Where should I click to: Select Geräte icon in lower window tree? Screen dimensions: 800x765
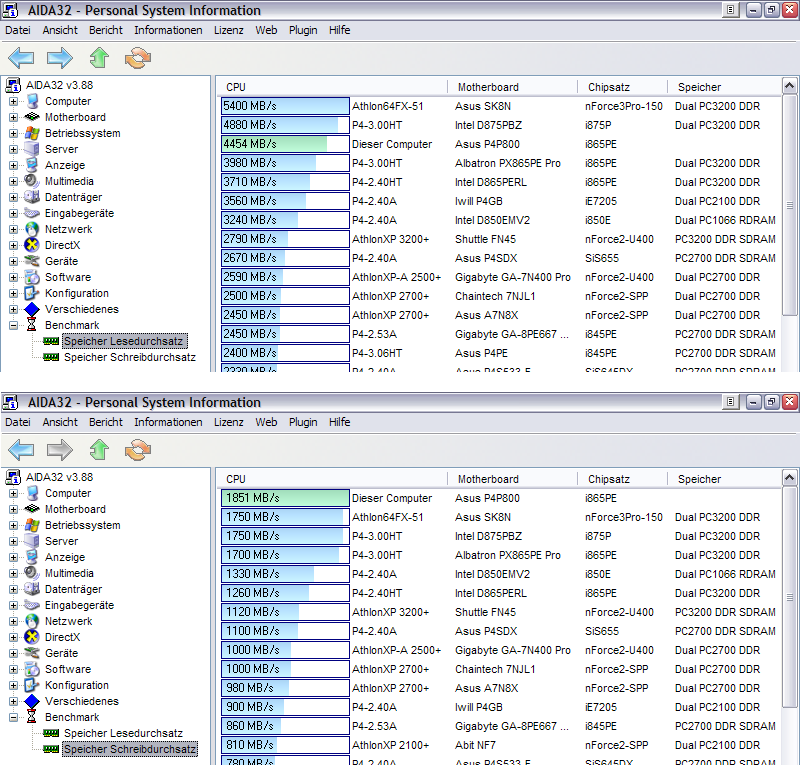pos(32,653)
